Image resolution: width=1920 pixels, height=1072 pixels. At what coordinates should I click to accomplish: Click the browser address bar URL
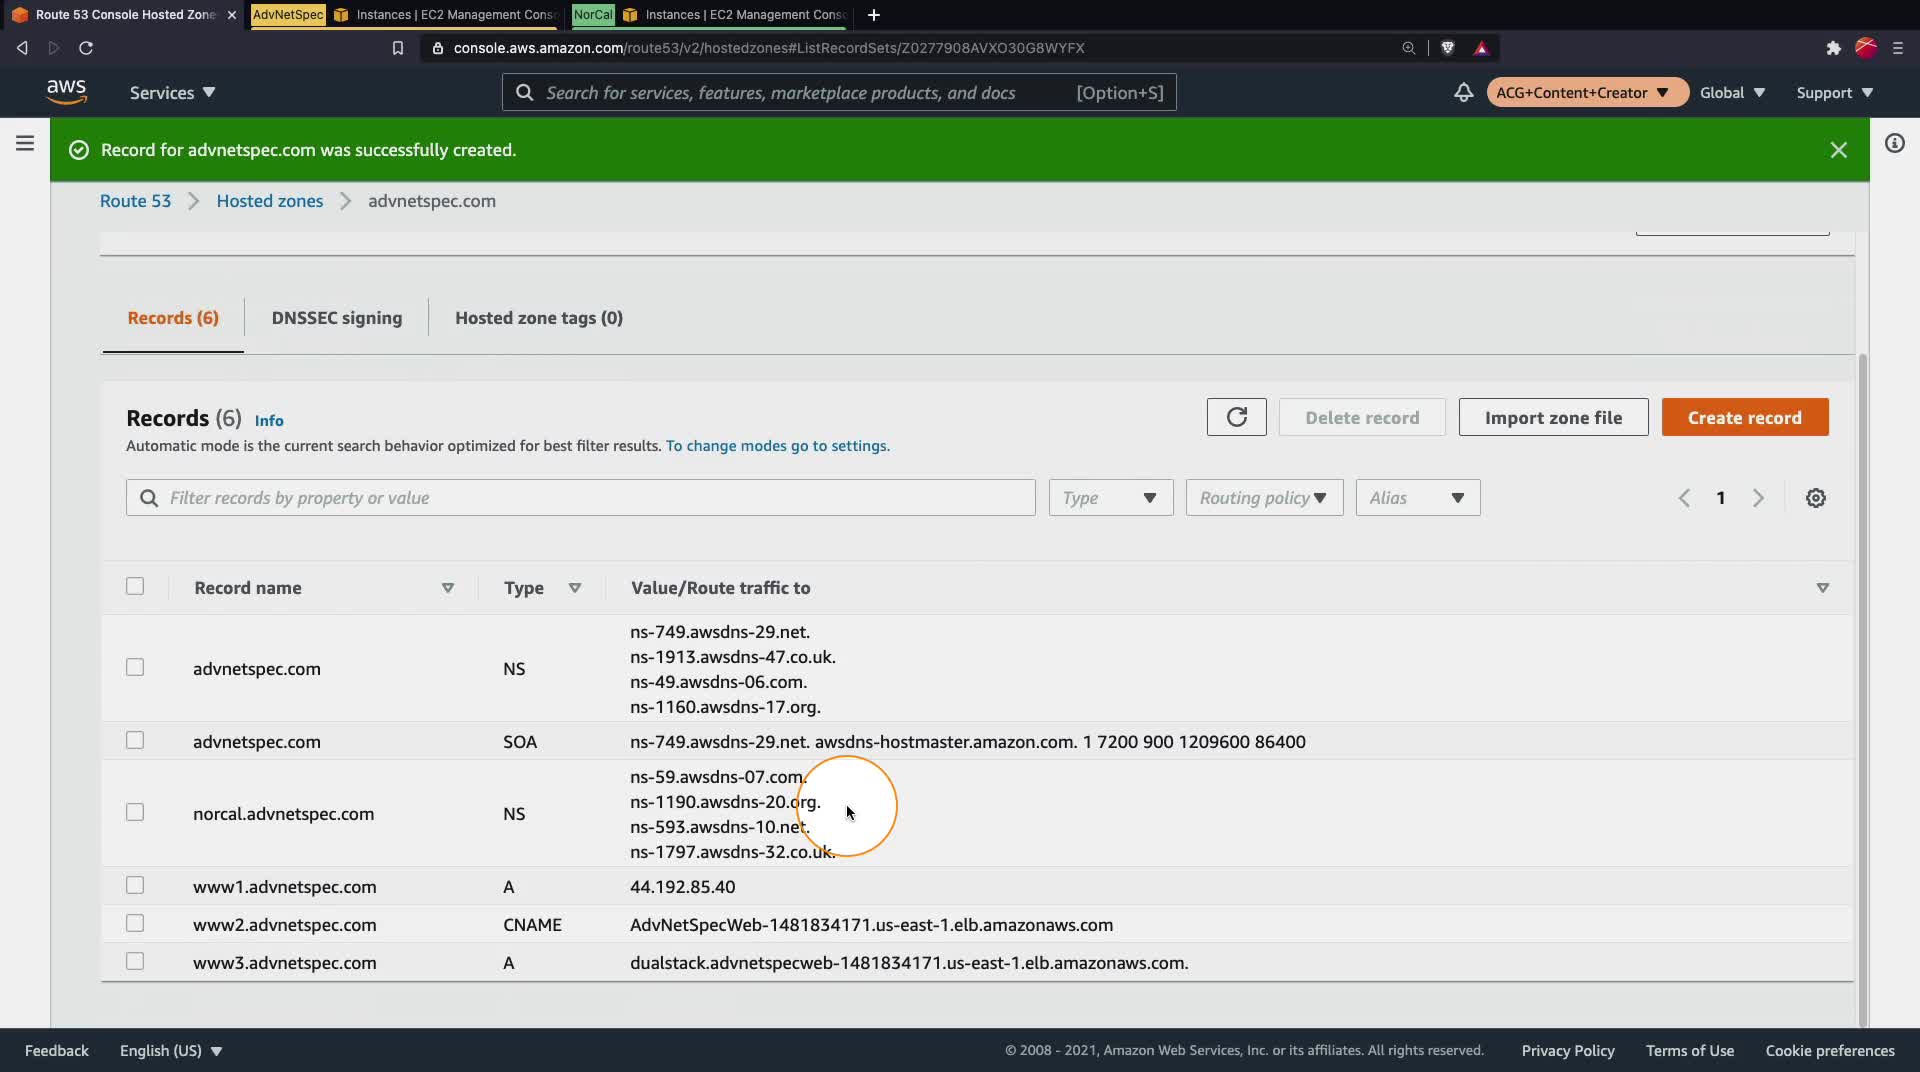tap(769, 48)
